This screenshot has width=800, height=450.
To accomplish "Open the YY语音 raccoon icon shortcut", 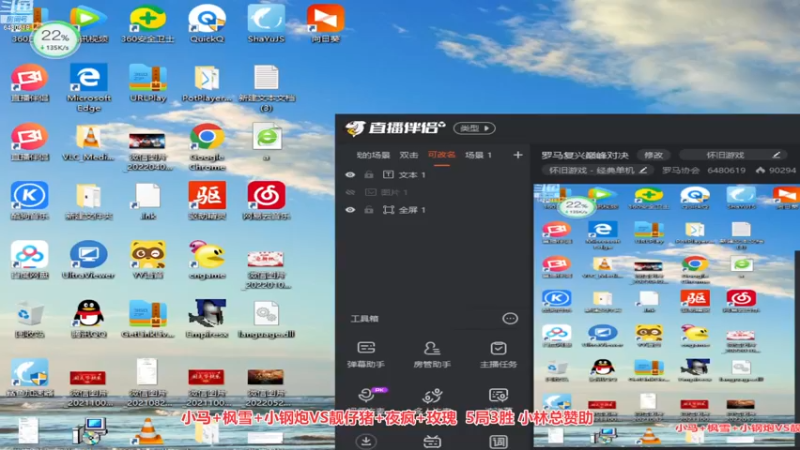I will coord(147,260).
